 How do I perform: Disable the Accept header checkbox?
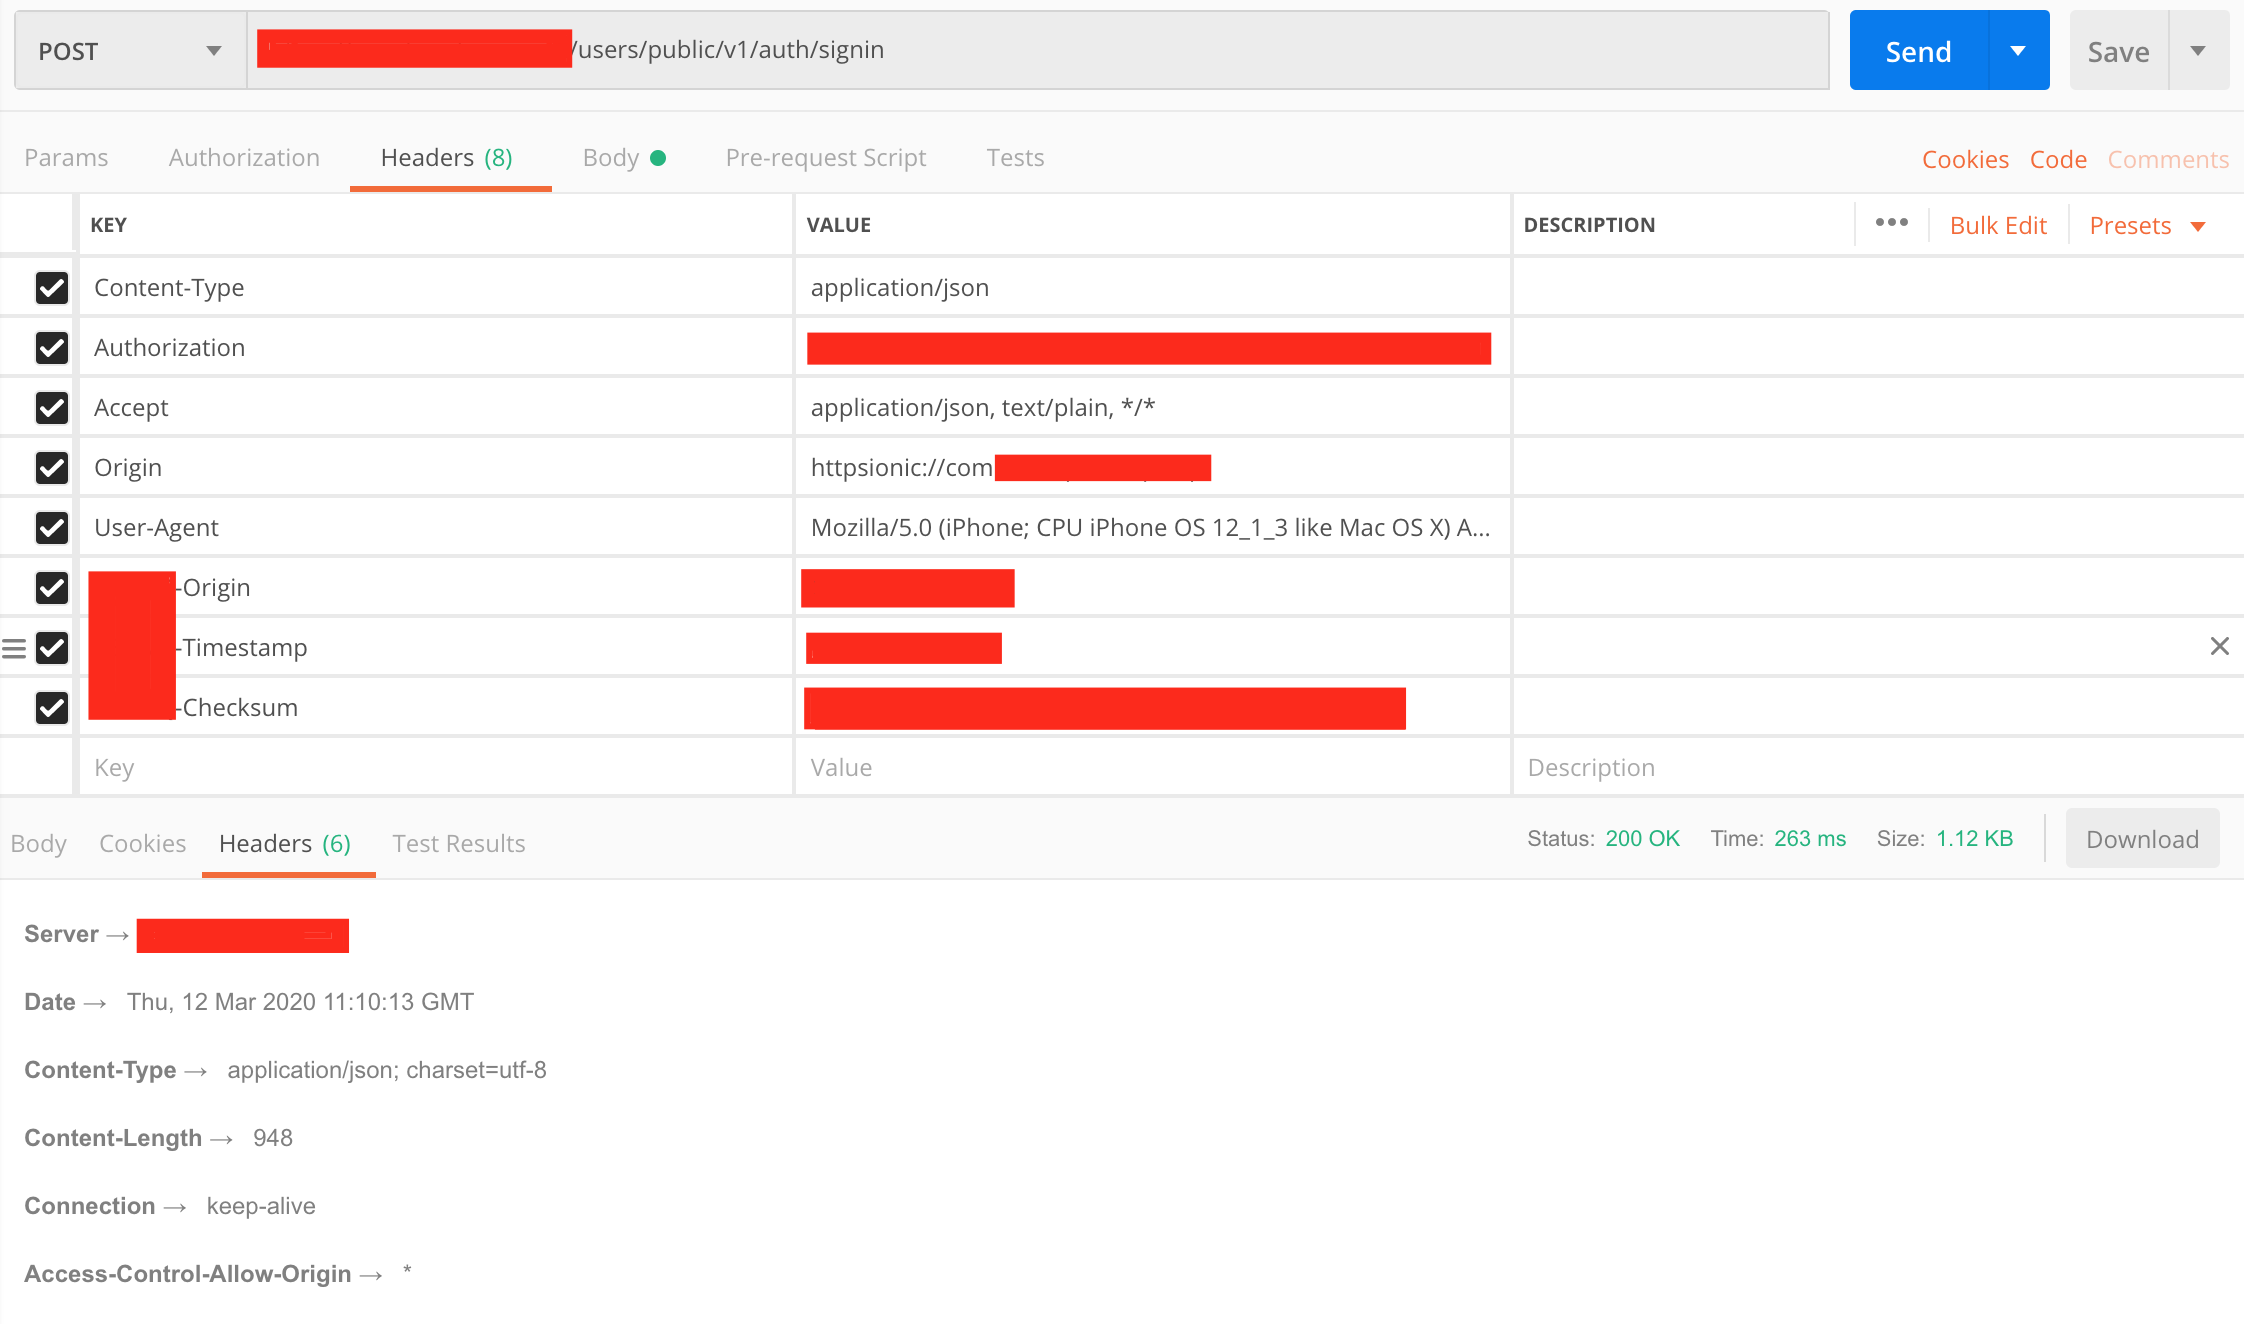click(52, 407)
